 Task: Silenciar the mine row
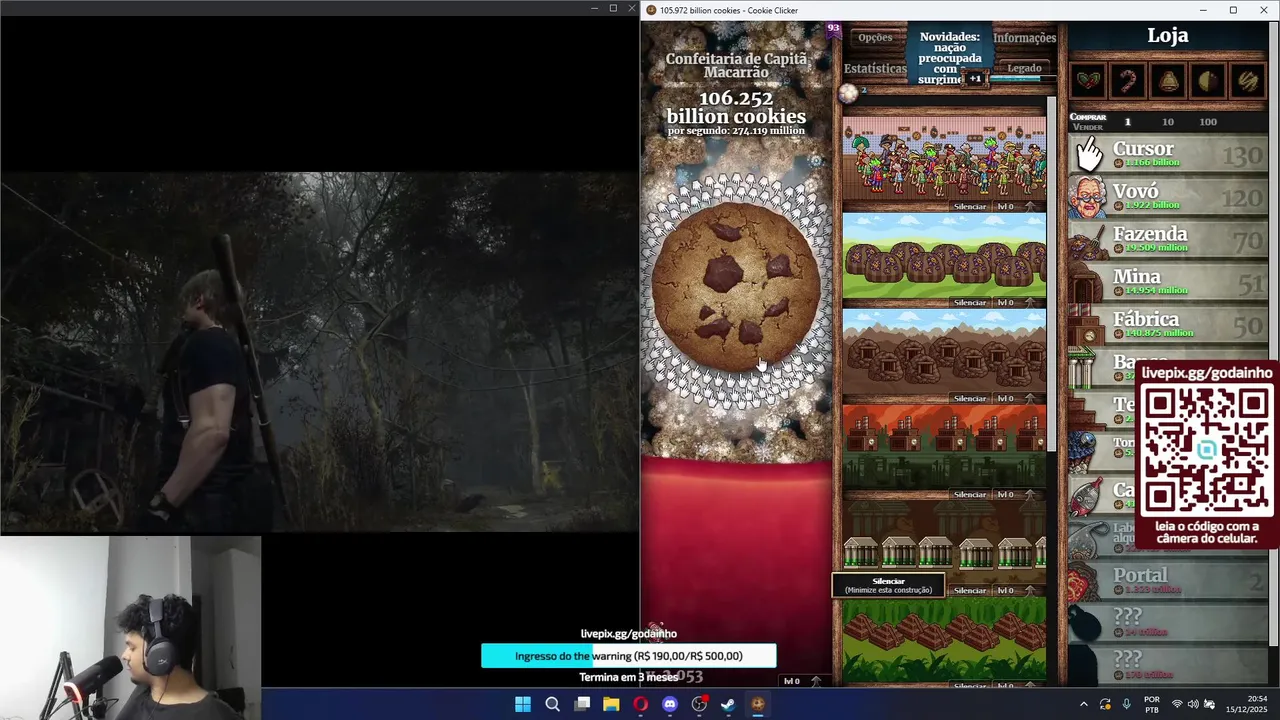click(x=970, y=398)
